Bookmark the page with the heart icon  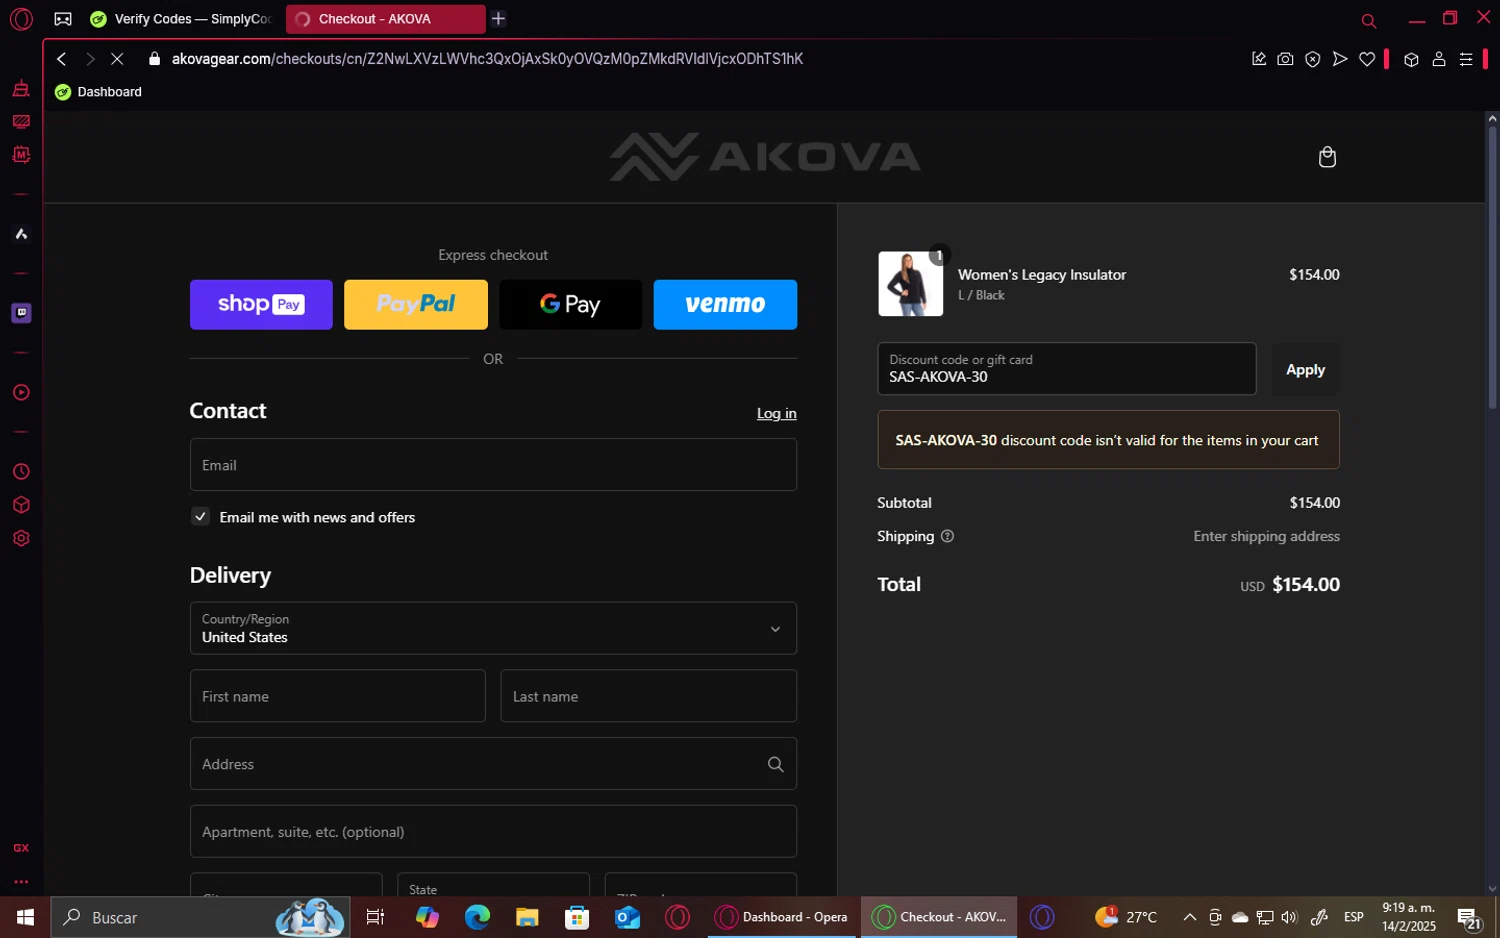click(x=1367, y=59)
